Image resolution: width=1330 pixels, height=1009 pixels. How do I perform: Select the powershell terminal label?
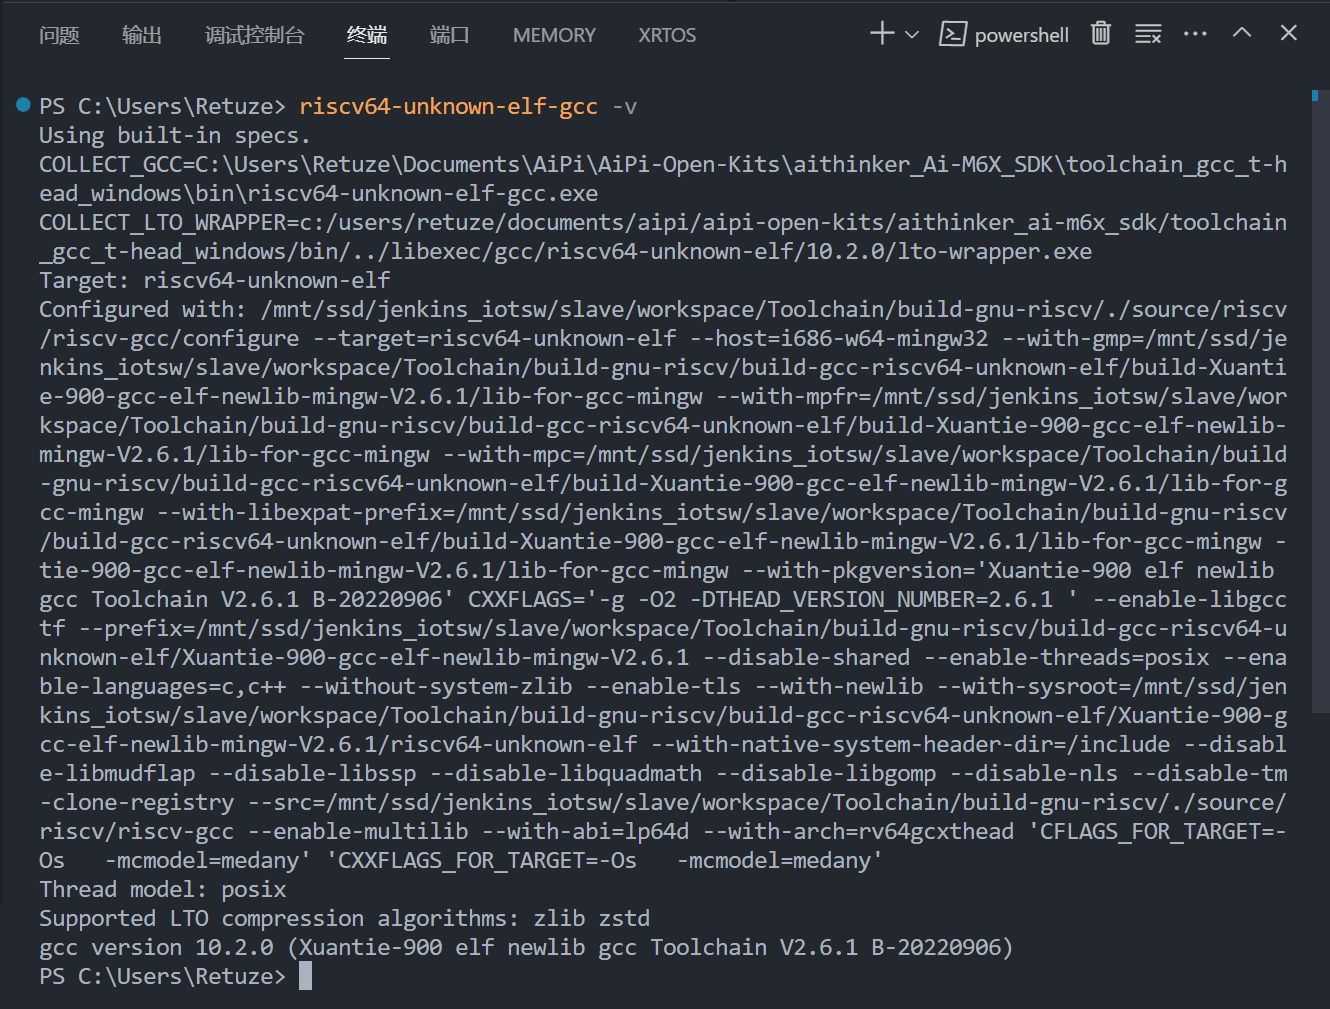tap(1022, 35)
